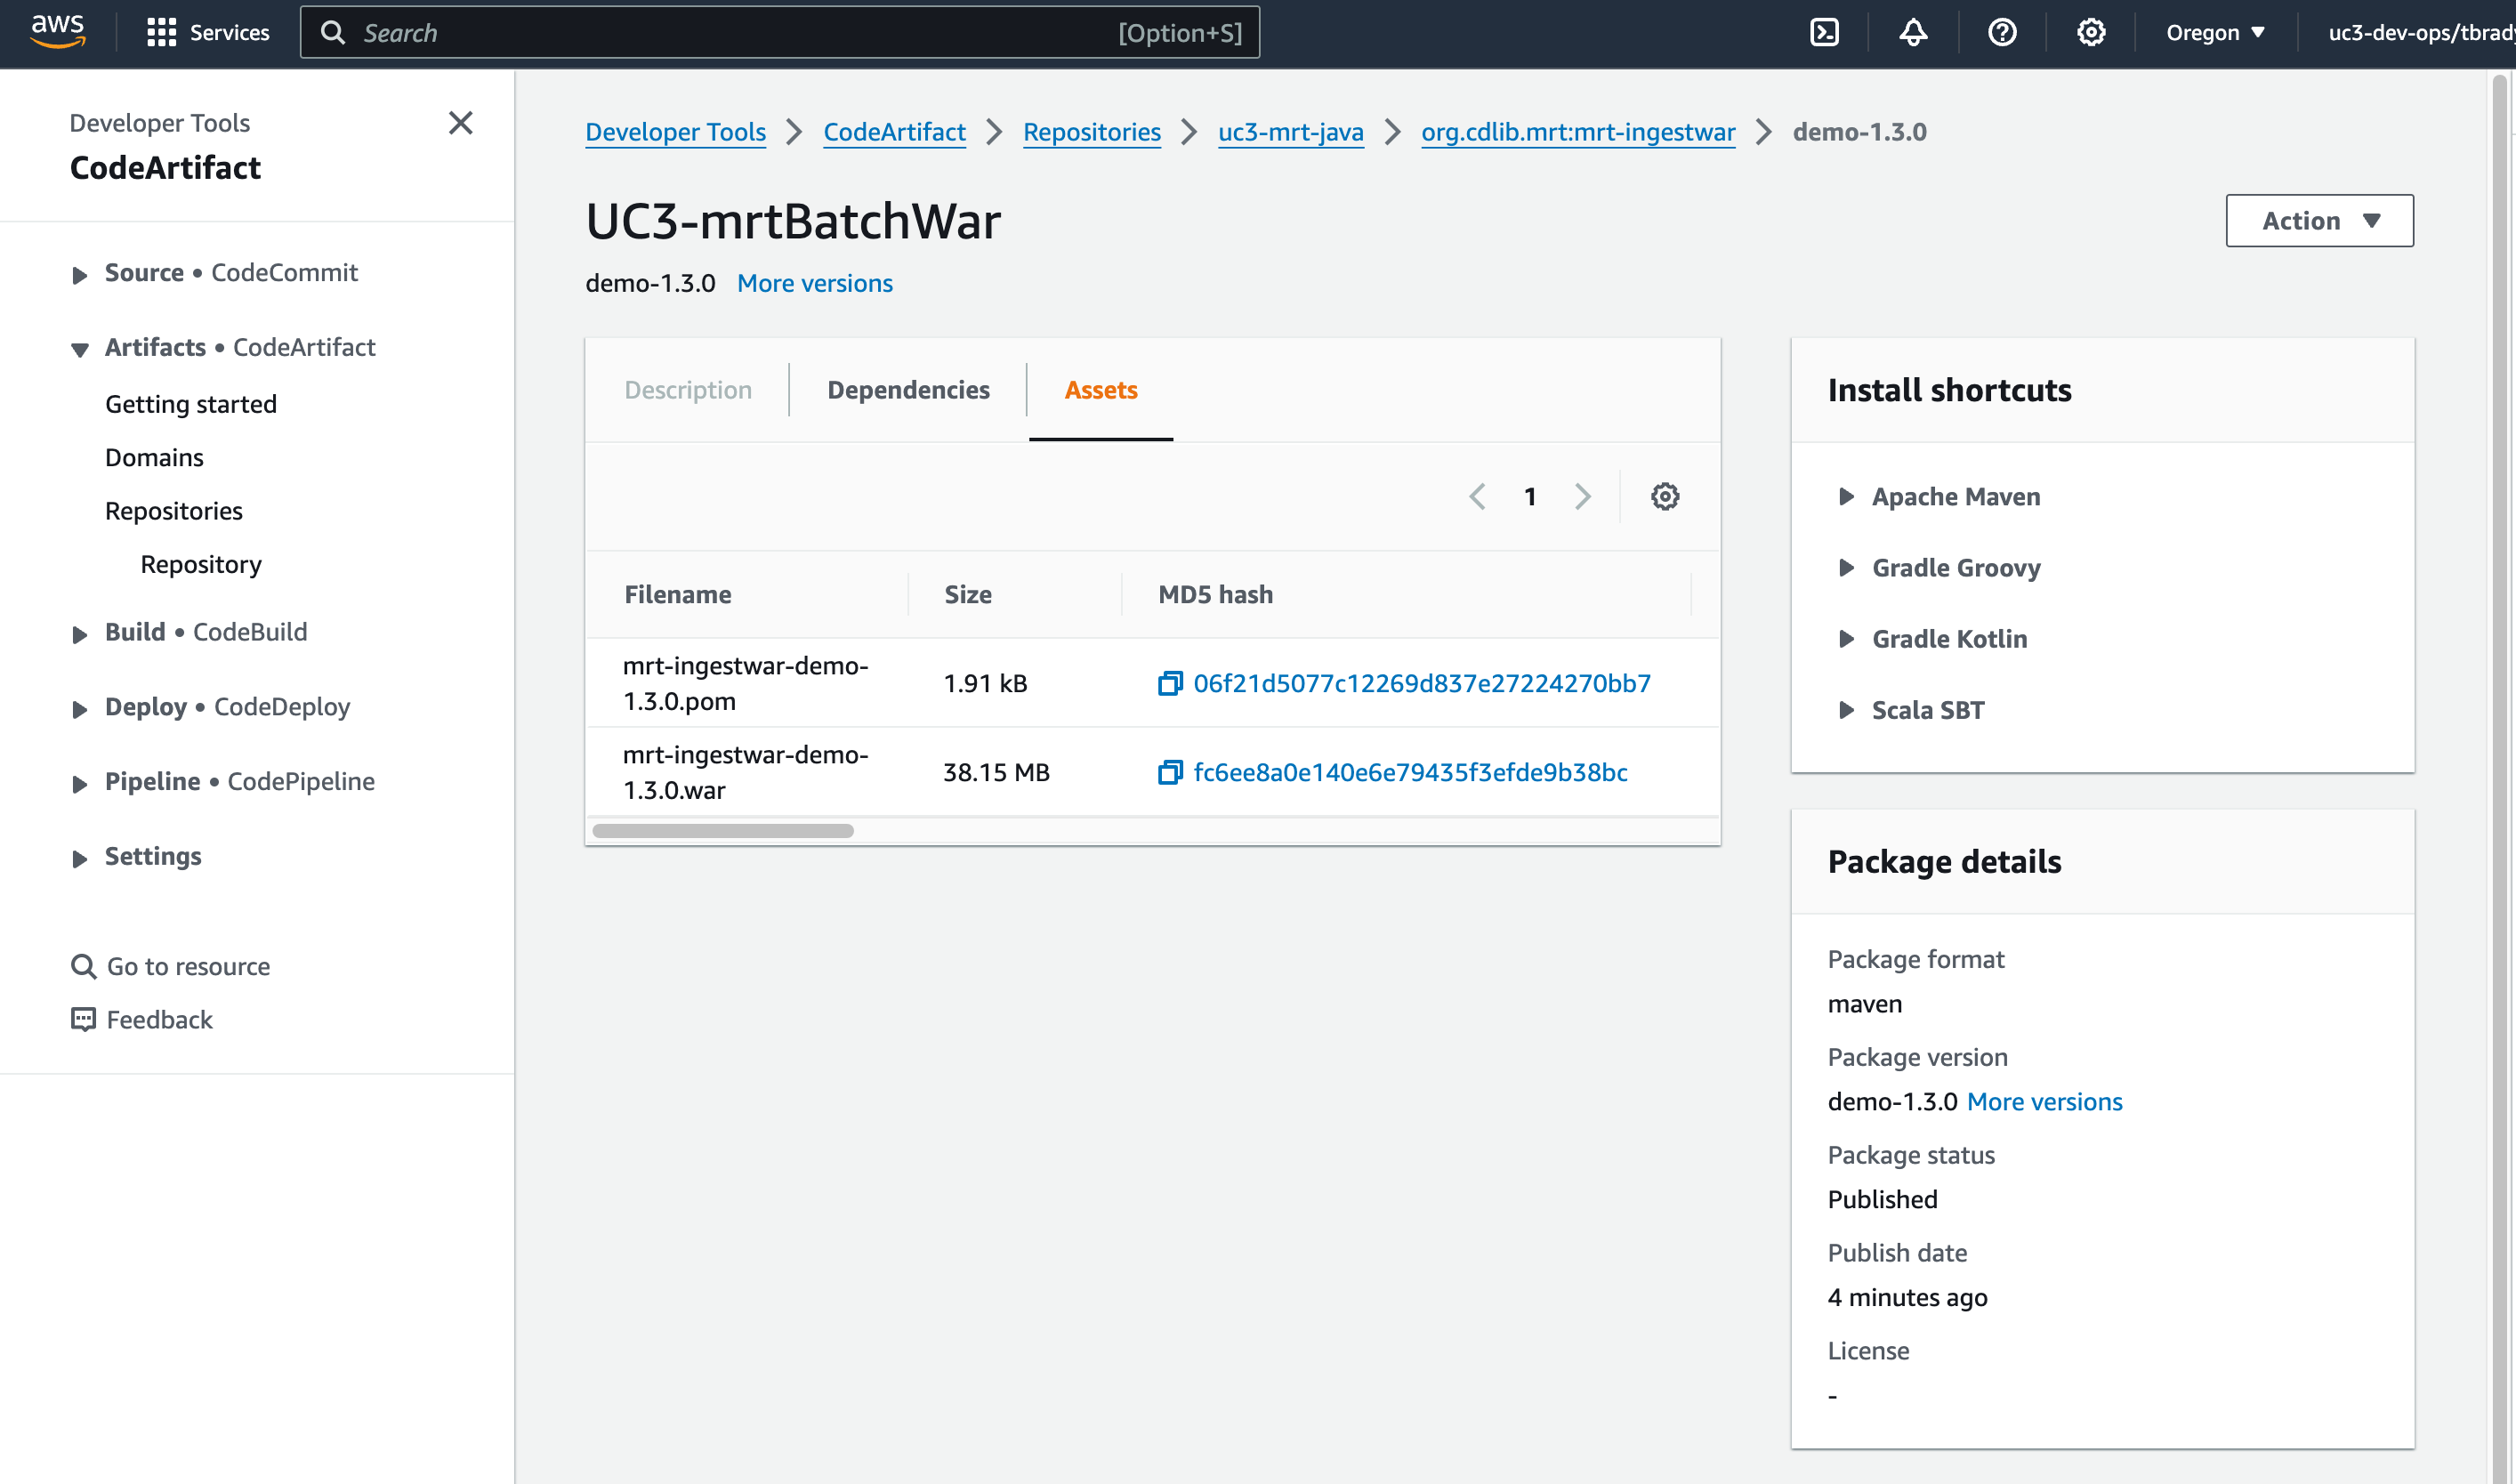Click hash 06f21d5077c12269d837e27224270bb7
The height and width of the screenshot is (1484, 2516).
[1422, 683]
